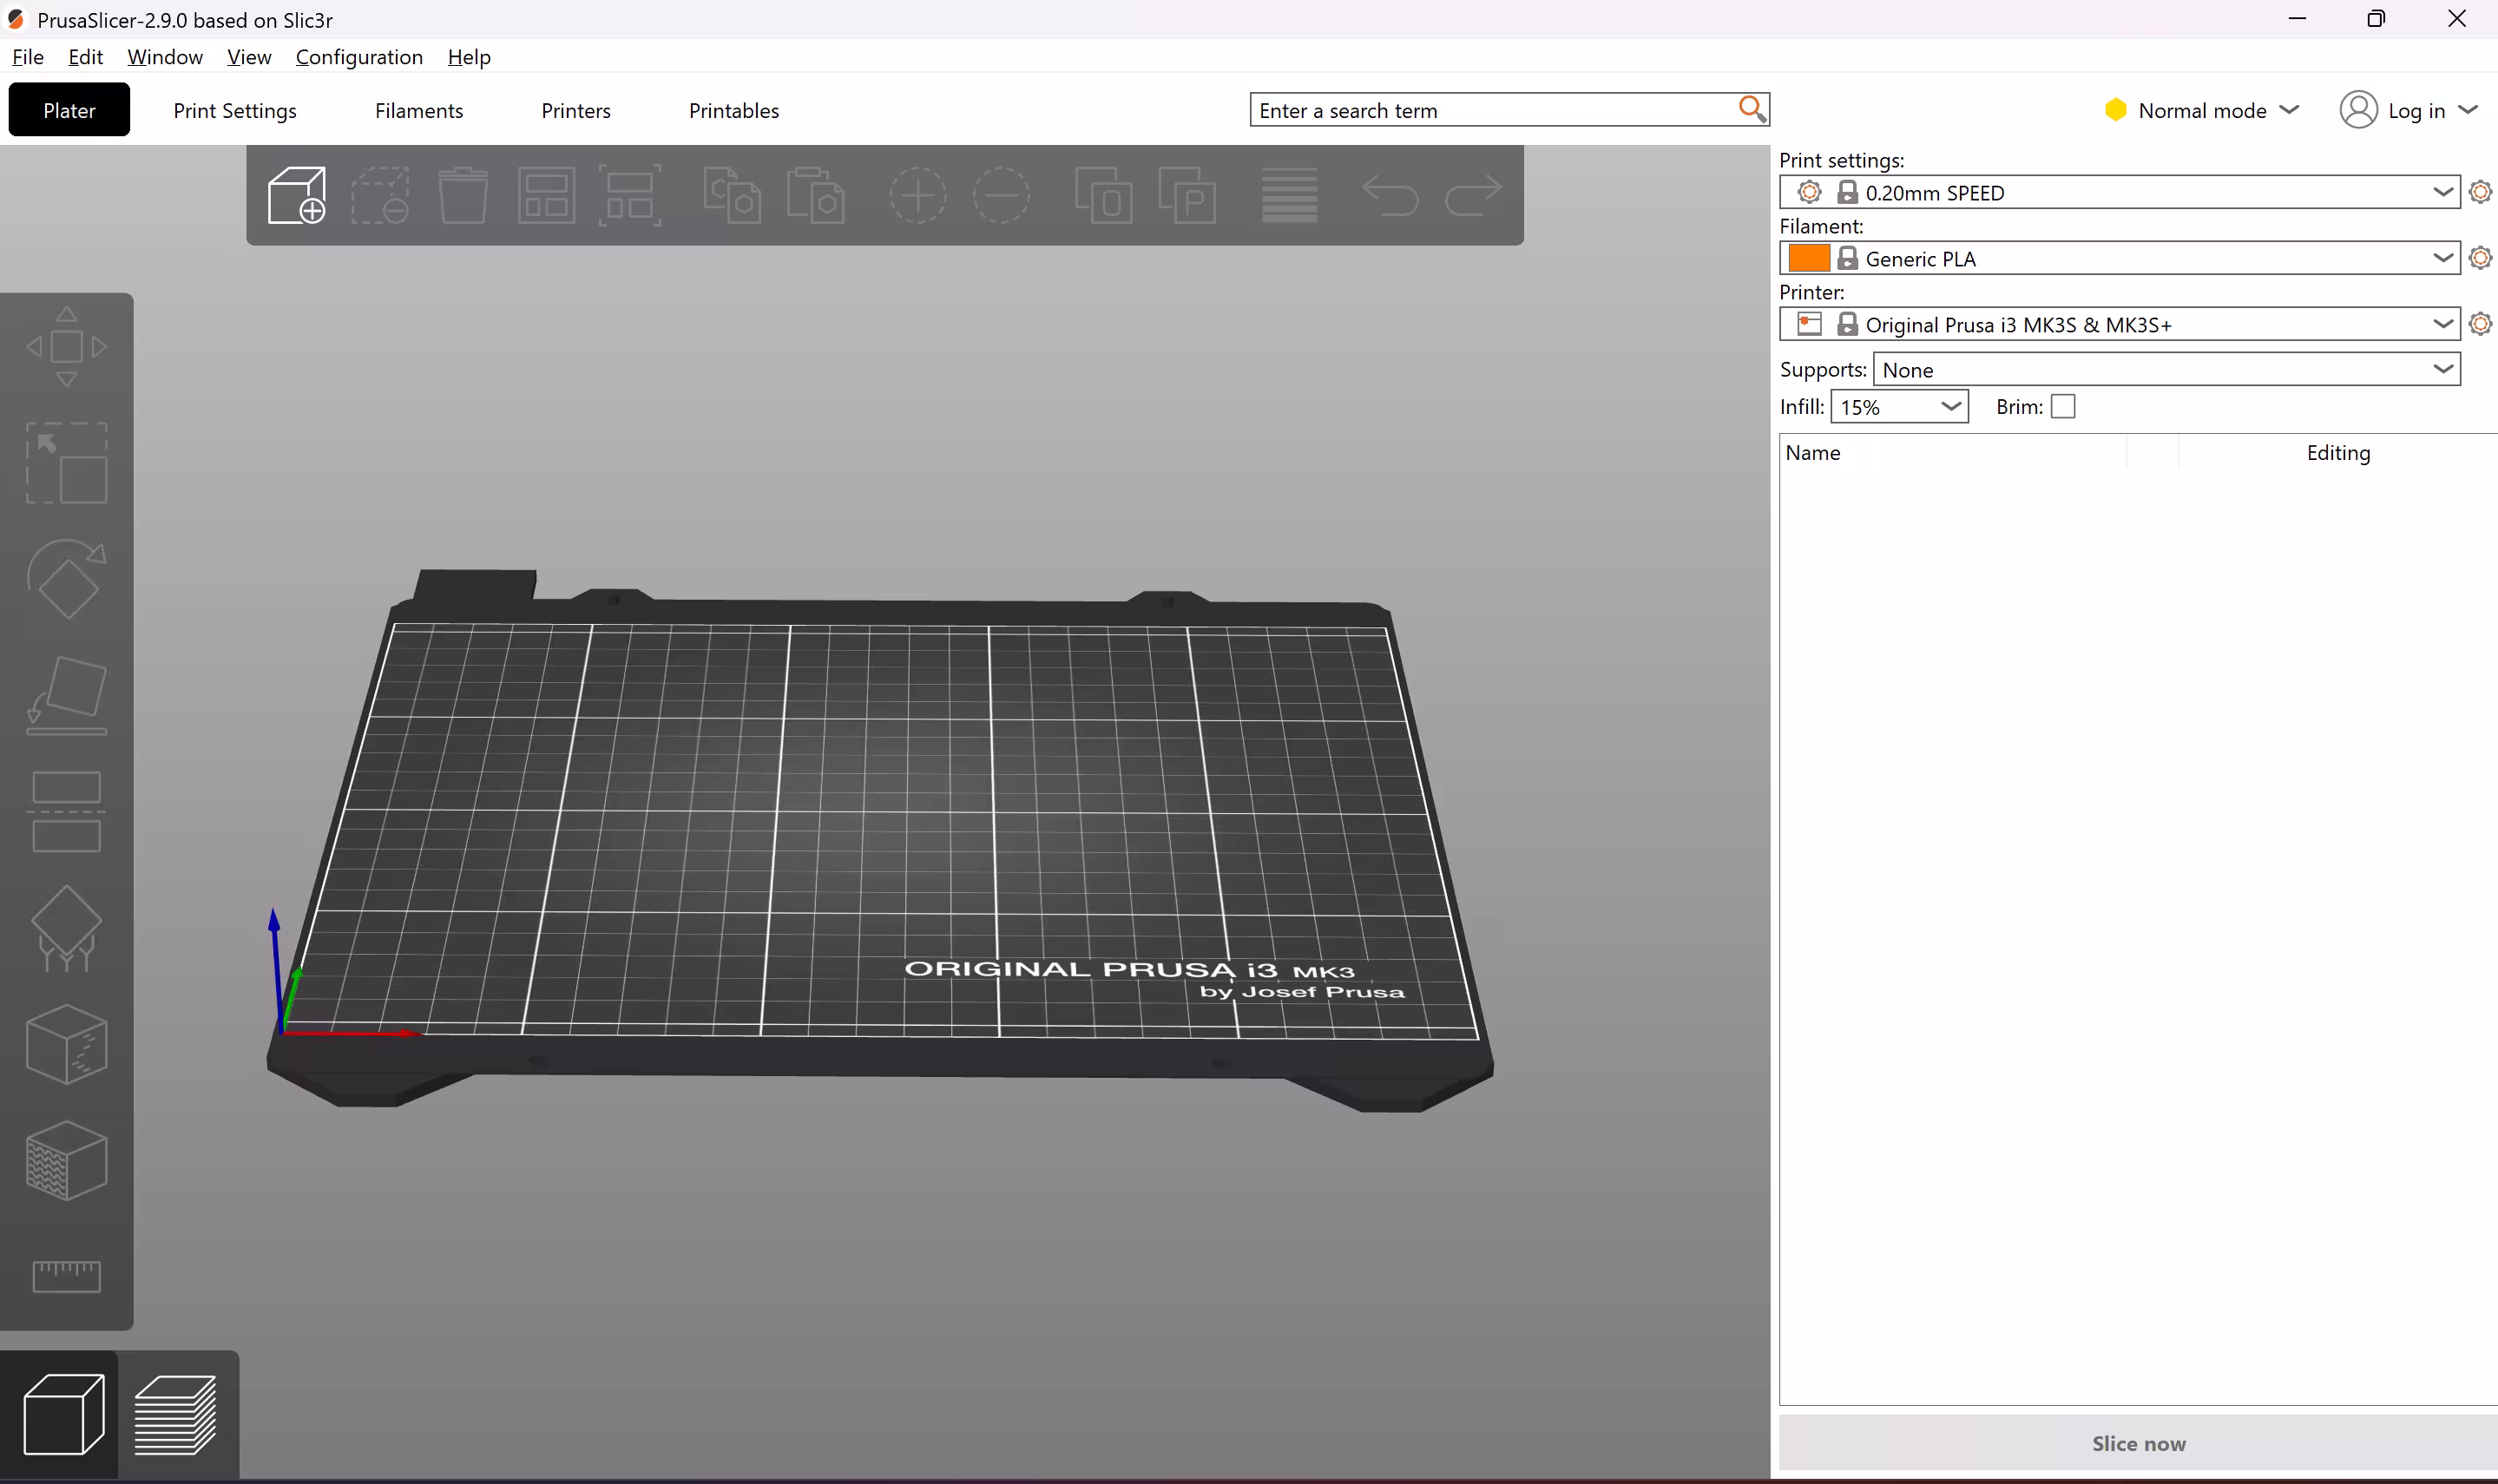This screenshot has width=2498, height=1484.
Task: Expand the 0.20mm SPEED print settings dropdown
Action: pos(2119,192)
